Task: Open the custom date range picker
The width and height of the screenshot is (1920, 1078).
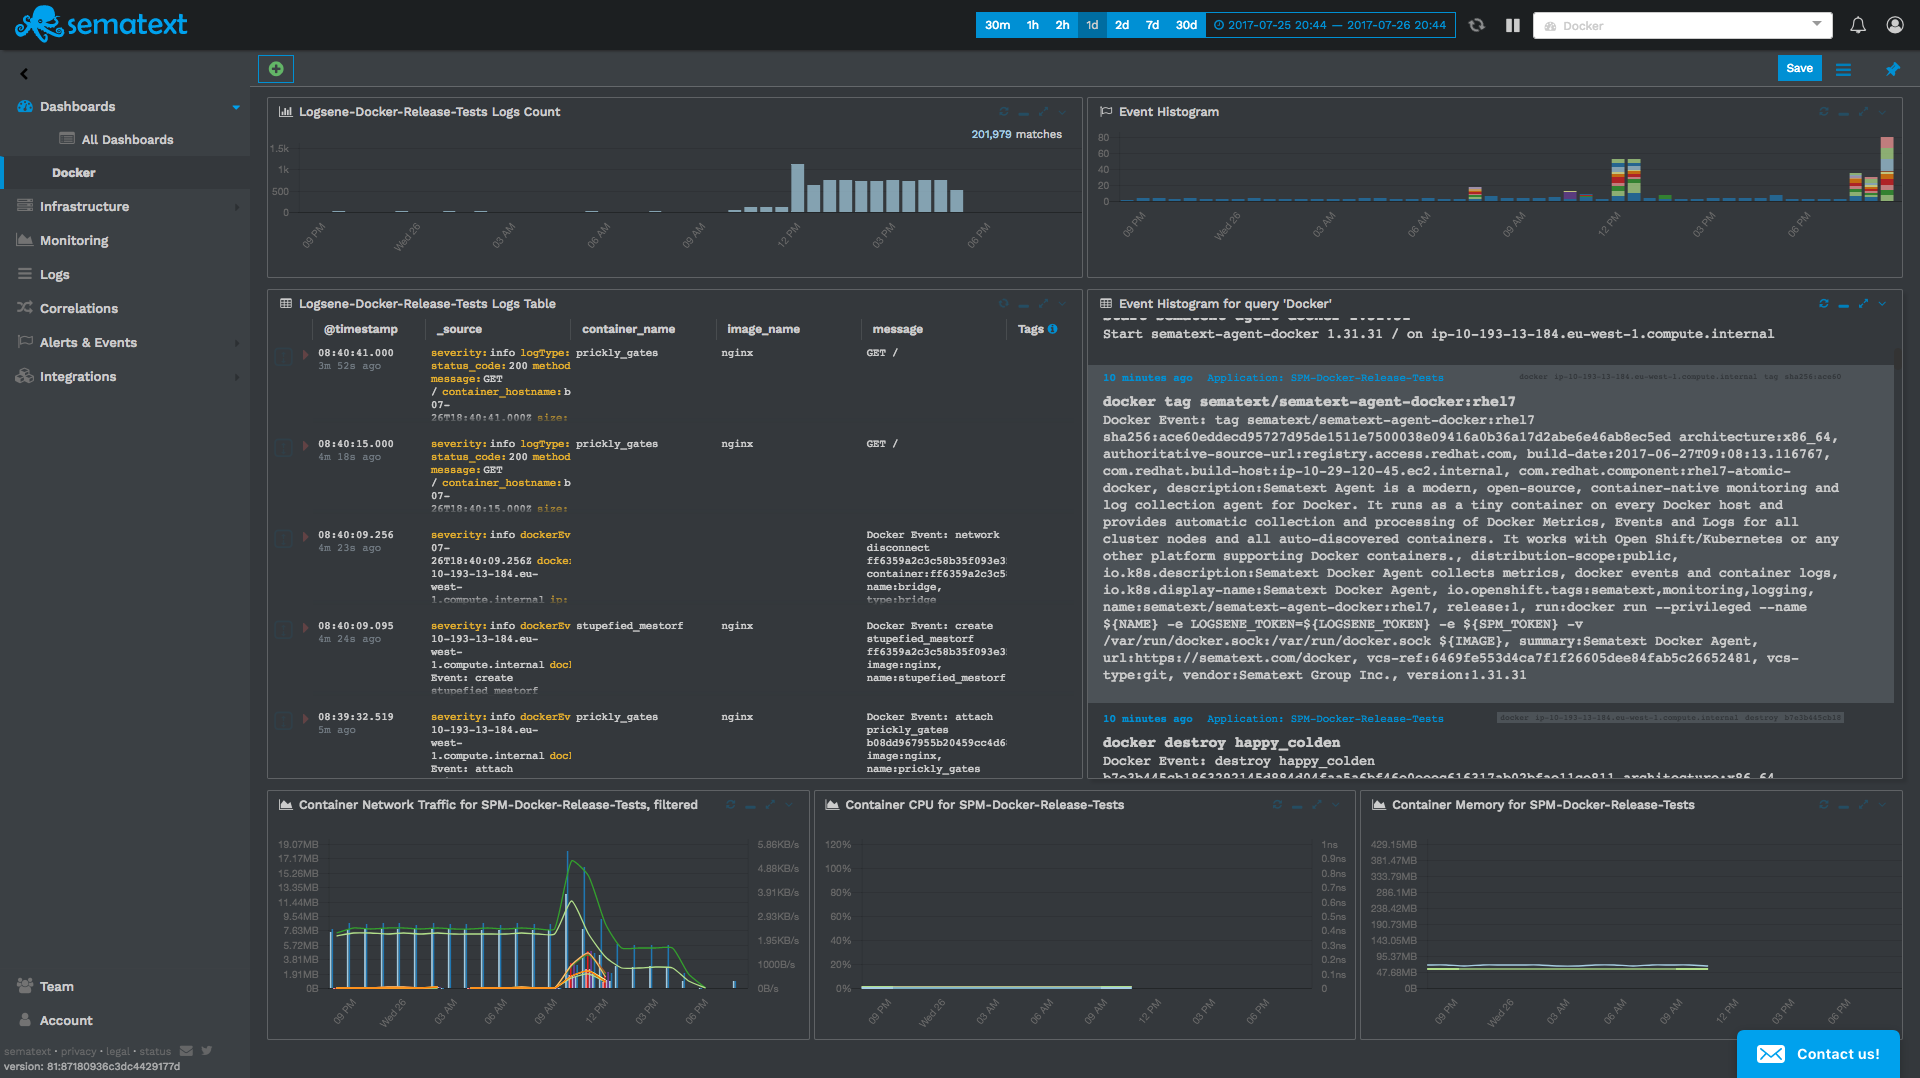Action: pos(1330,25)
